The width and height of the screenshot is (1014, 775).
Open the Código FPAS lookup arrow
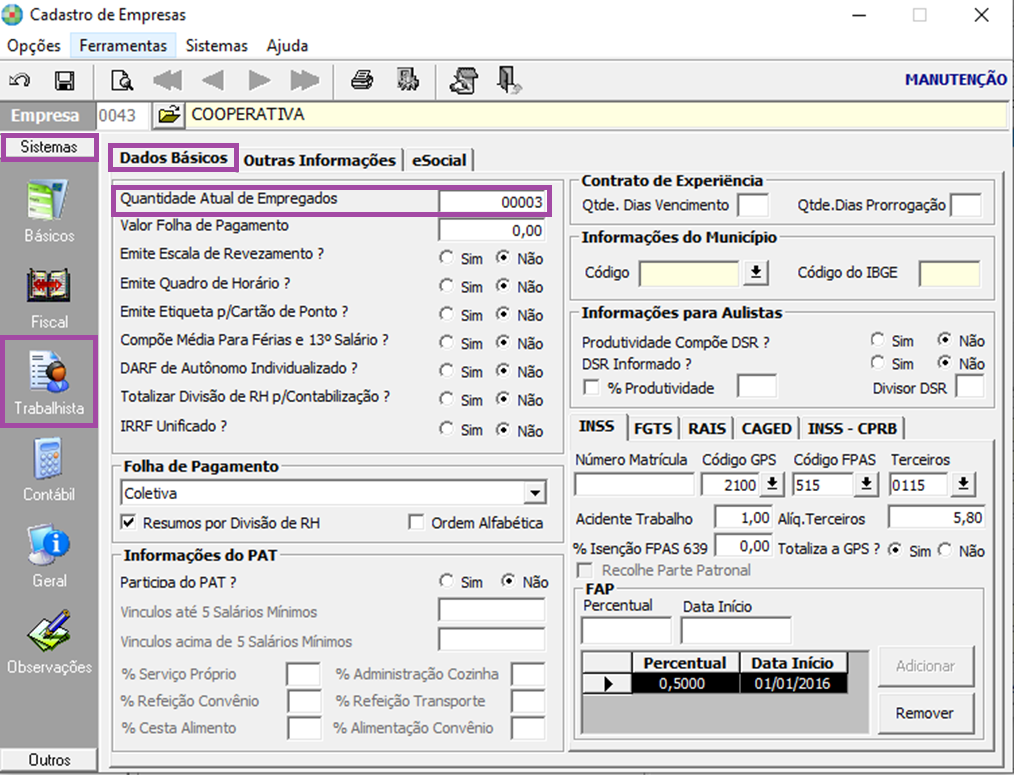click(x=867, y=484)
